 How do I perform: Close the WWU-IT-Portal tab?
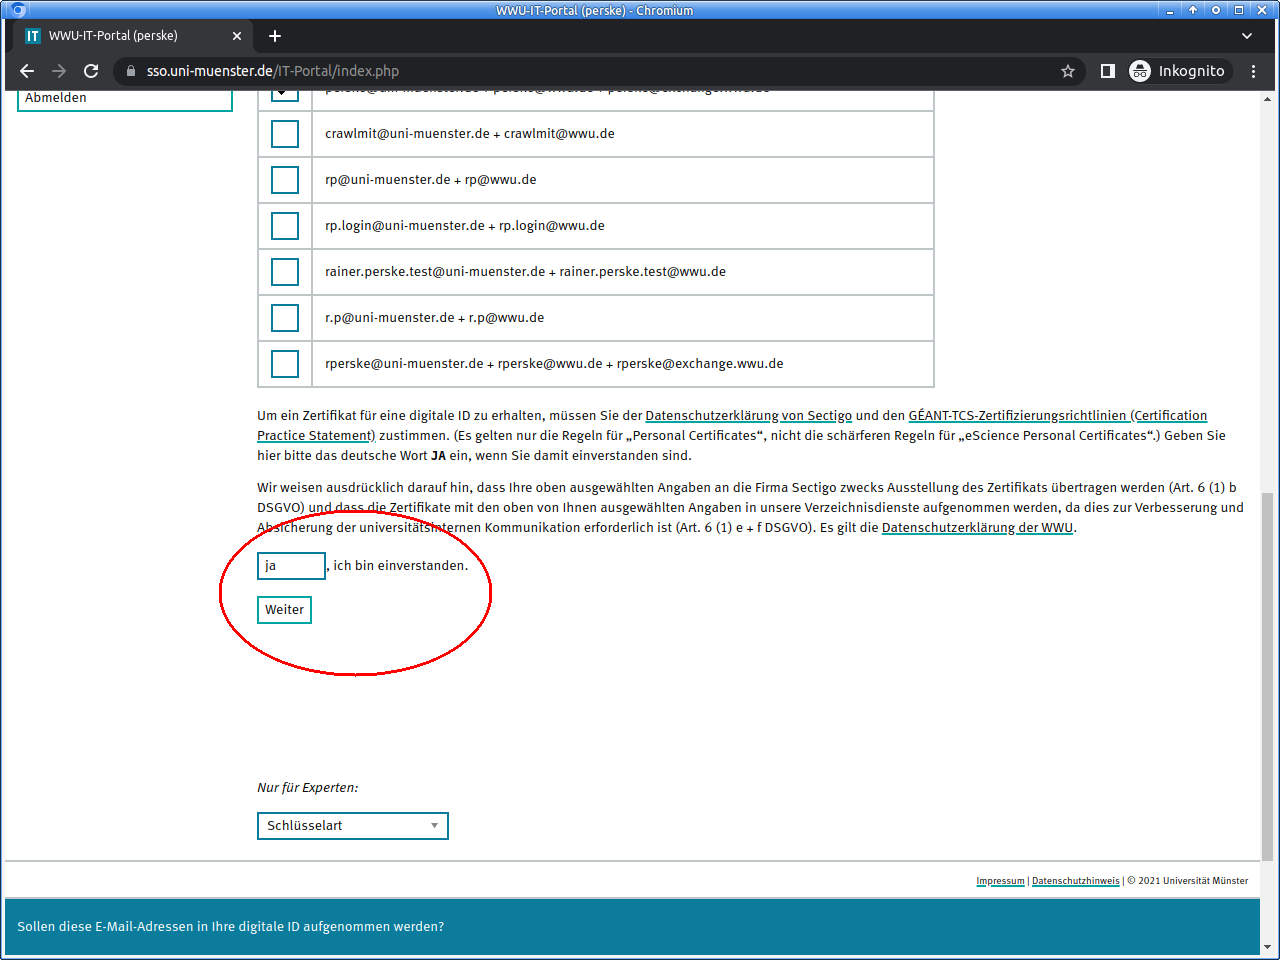pos(237,36)
